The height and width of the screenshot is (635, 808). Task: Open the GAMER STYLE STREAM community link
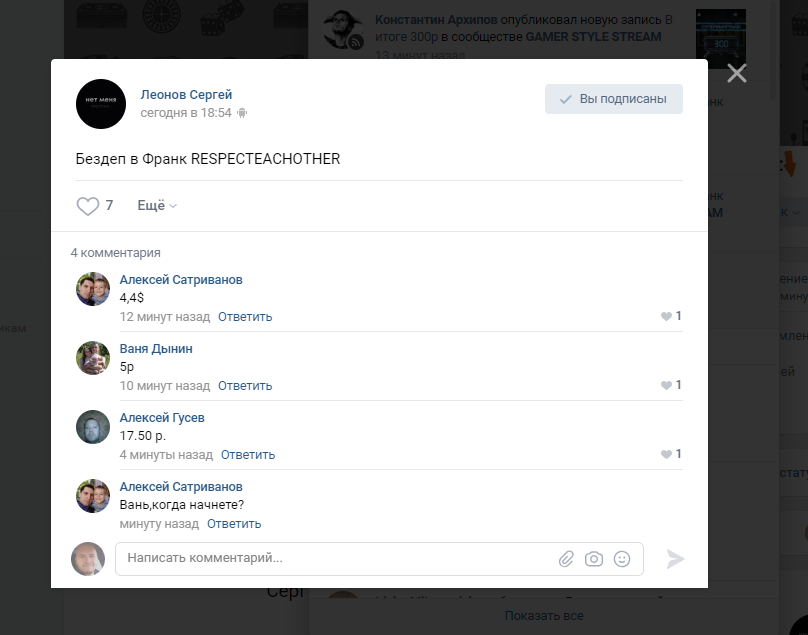pyautogui.click(x=593, y=37)
